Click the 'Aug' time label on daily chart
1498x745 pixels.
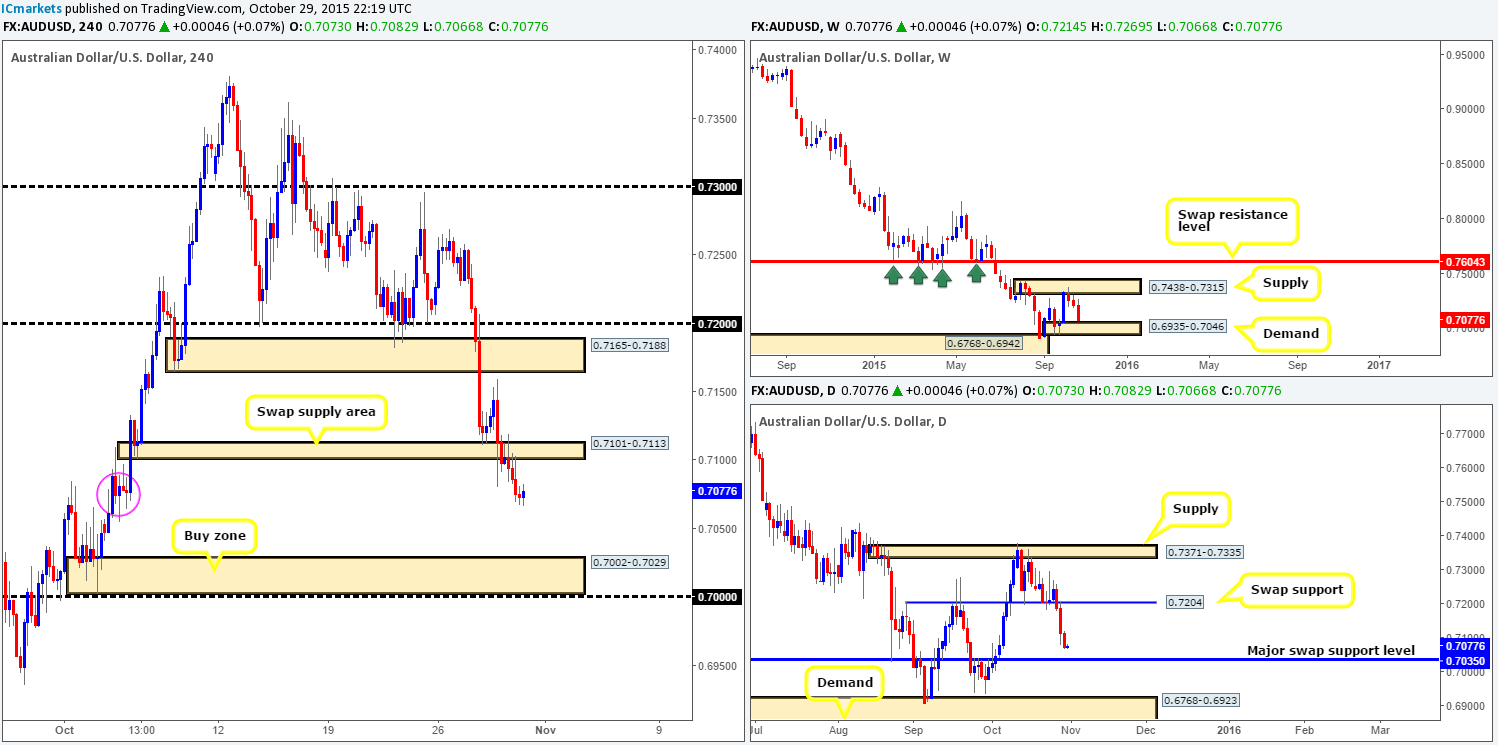tap(839, 729)
